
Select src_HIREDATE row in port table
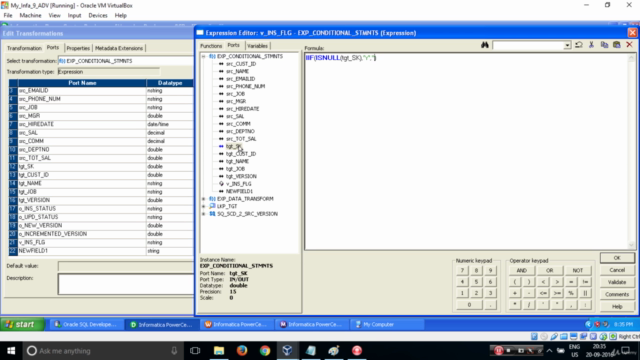pos(101,124)
